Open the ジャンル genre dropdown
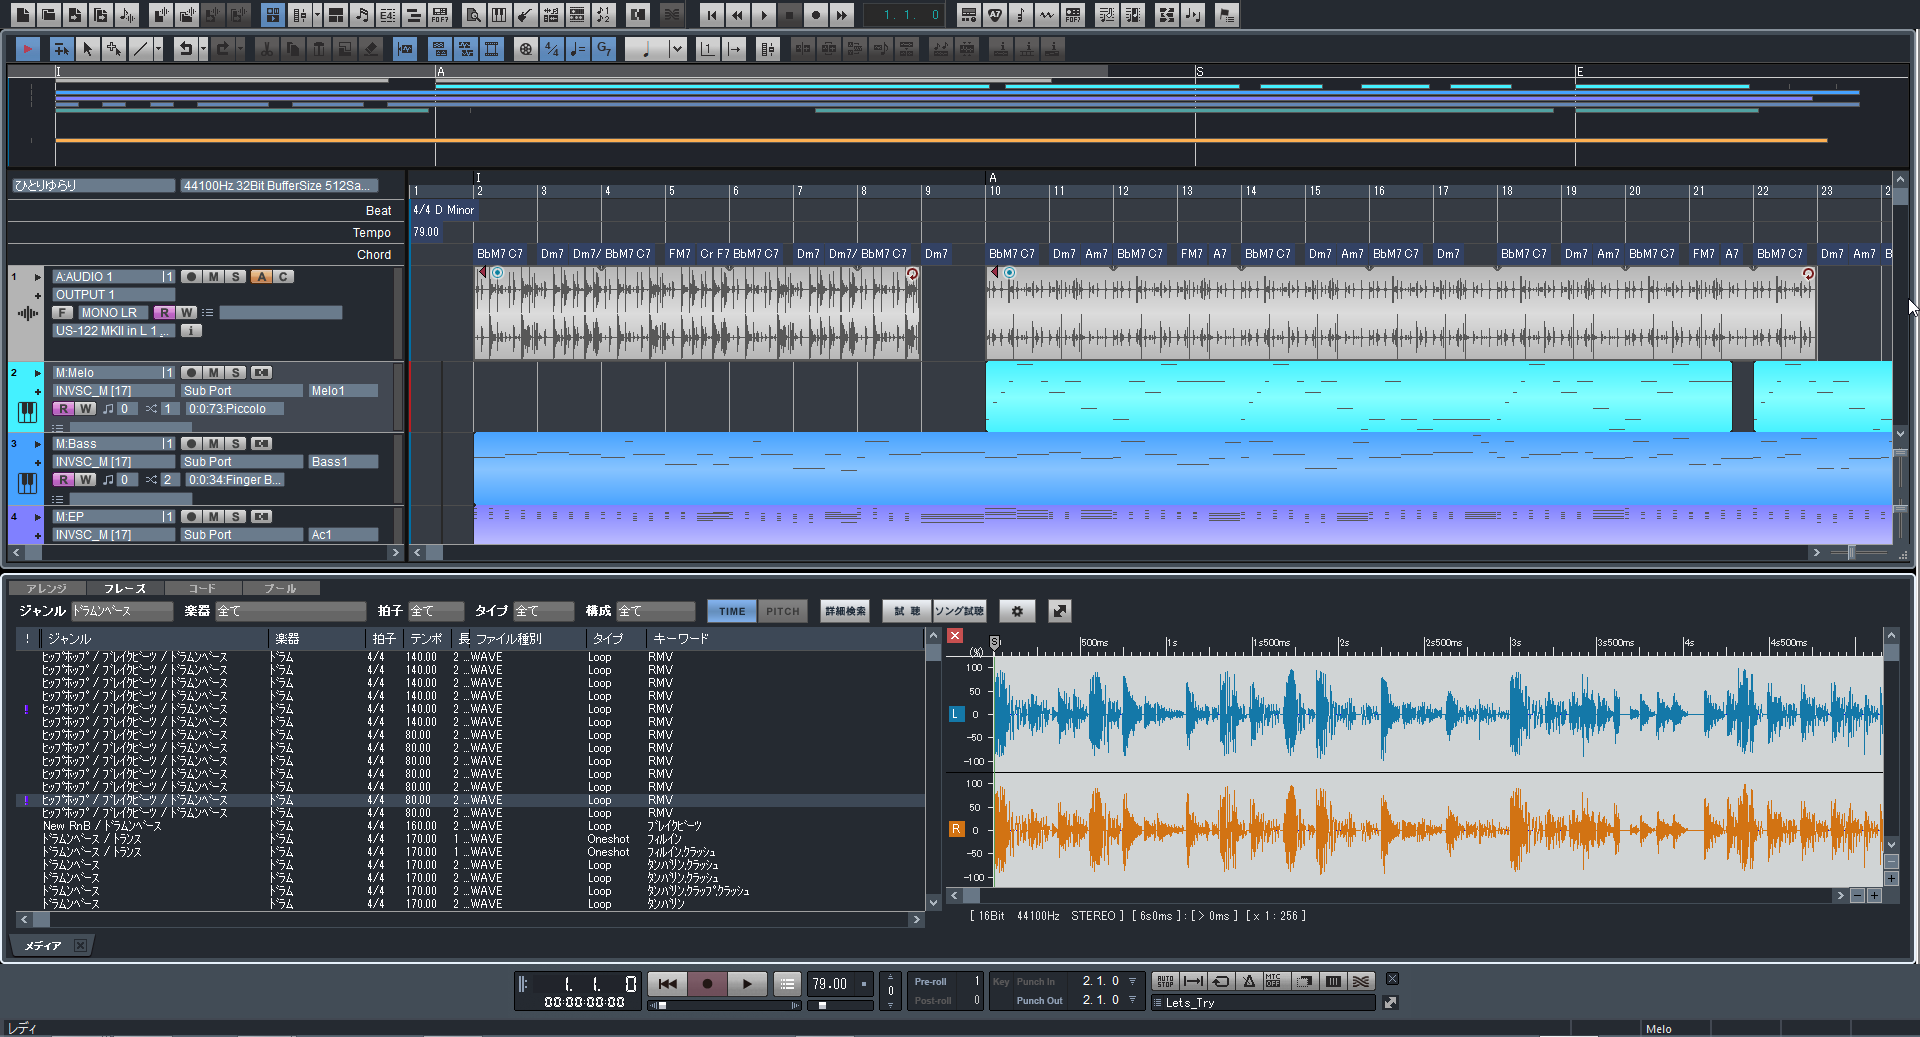Screen dimensions: 1920x1037 (122, 611)
